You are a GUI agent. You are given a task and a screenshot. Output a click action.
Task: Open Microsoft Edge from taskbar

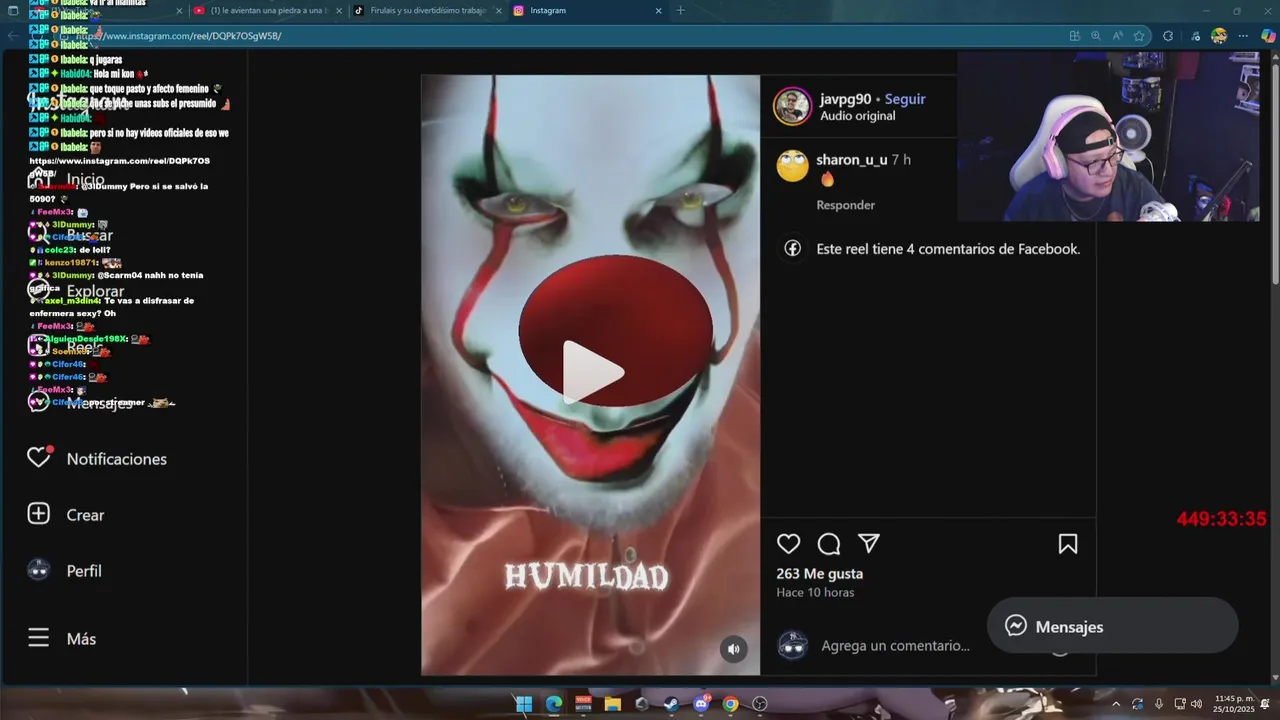tap(553, 704)
